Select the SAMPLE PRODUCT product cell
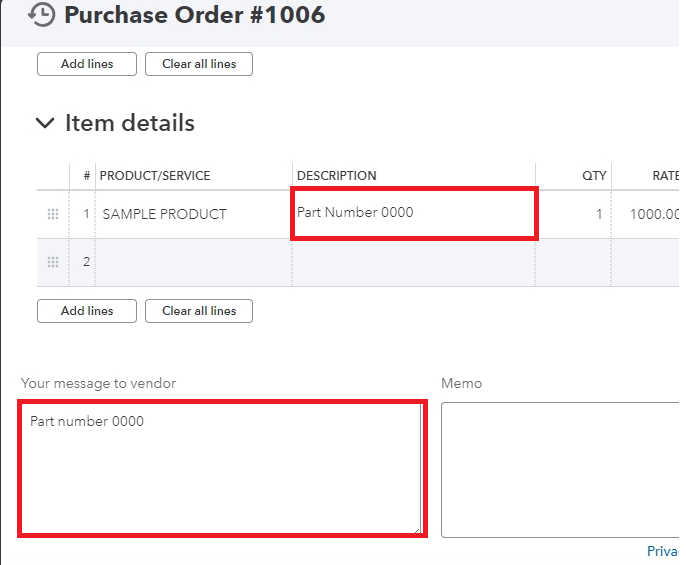This screenshot has width=686, height=565. tap(195, 214)
